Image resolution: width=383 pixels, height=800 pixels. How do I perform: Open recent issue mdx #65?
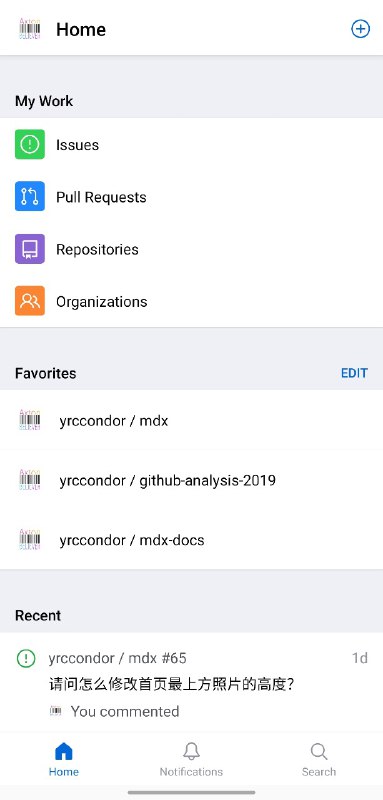tap(191, 683)
